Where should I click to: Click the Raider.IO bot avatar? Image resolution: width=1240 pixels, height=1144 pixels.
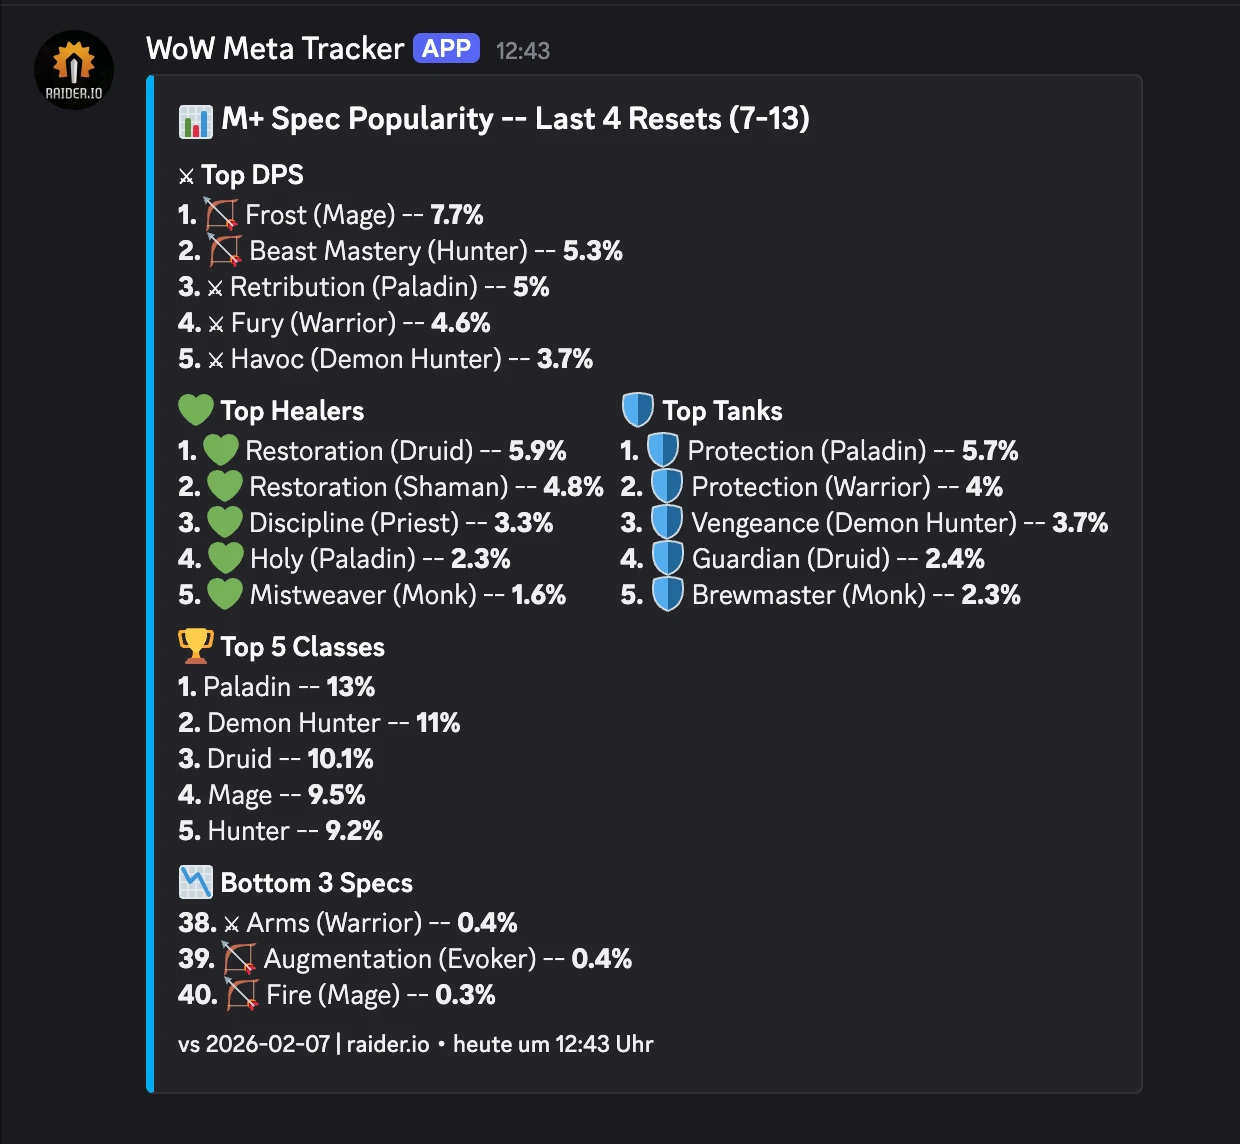(73, 69)
